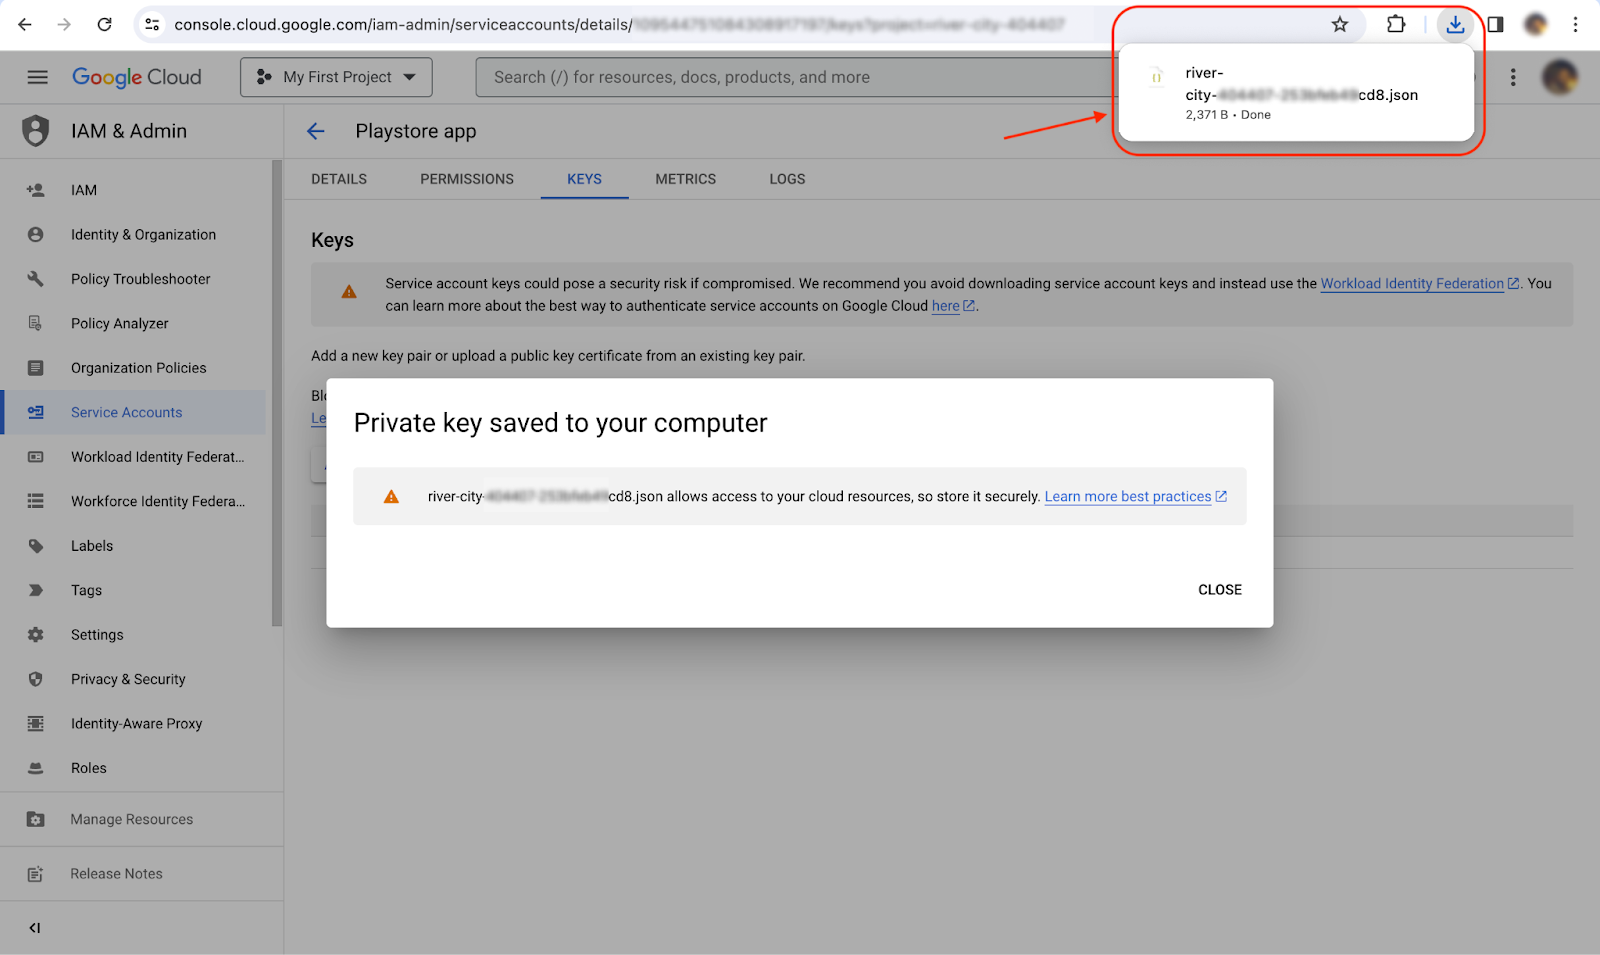Toggle the browser side panel icon
This screenshot has height=955, width=1600.
pos(1495,25)
